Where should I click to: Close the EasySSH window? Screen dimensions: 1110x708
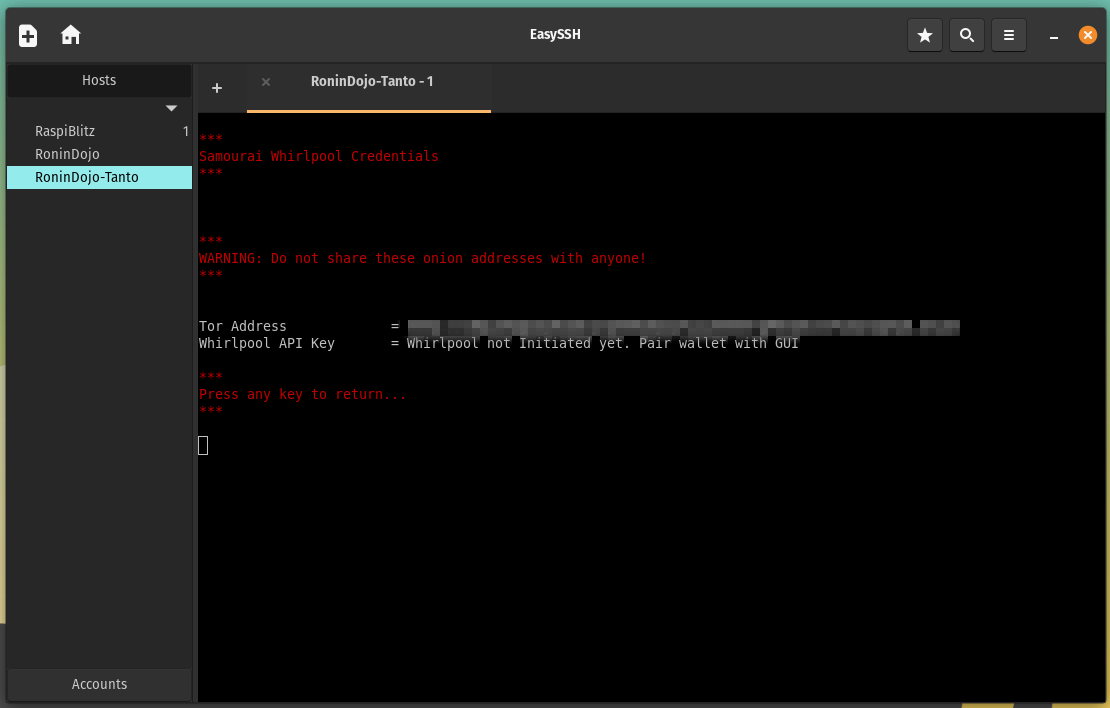[x=1087, y=35]
